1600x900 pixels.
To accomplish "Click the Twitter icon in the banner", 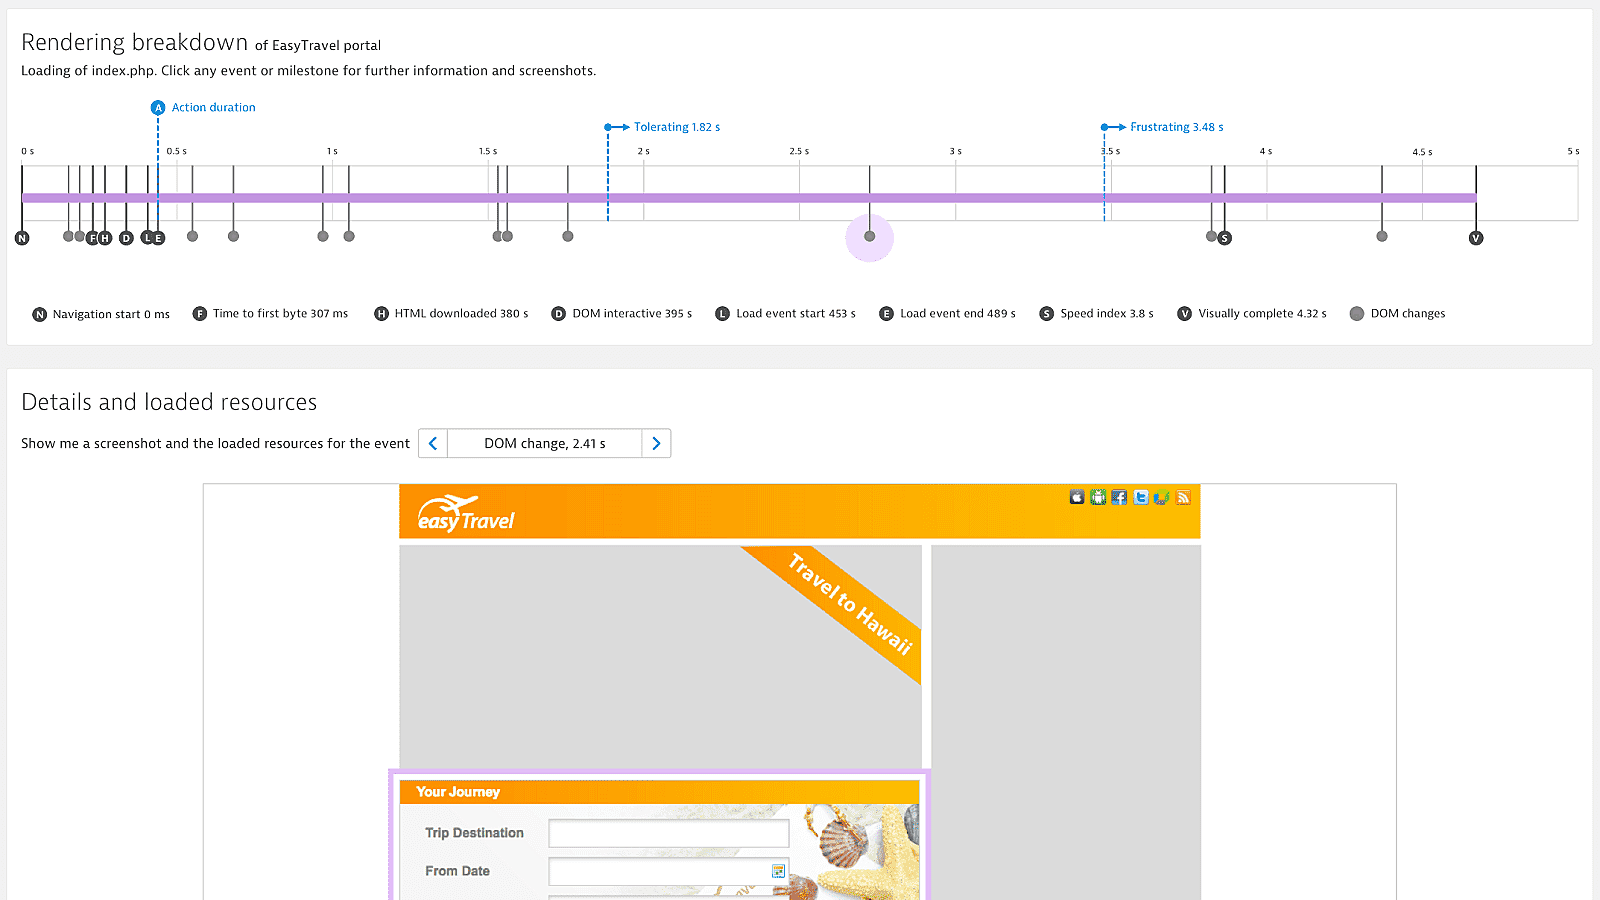I will click(1140, 497).
